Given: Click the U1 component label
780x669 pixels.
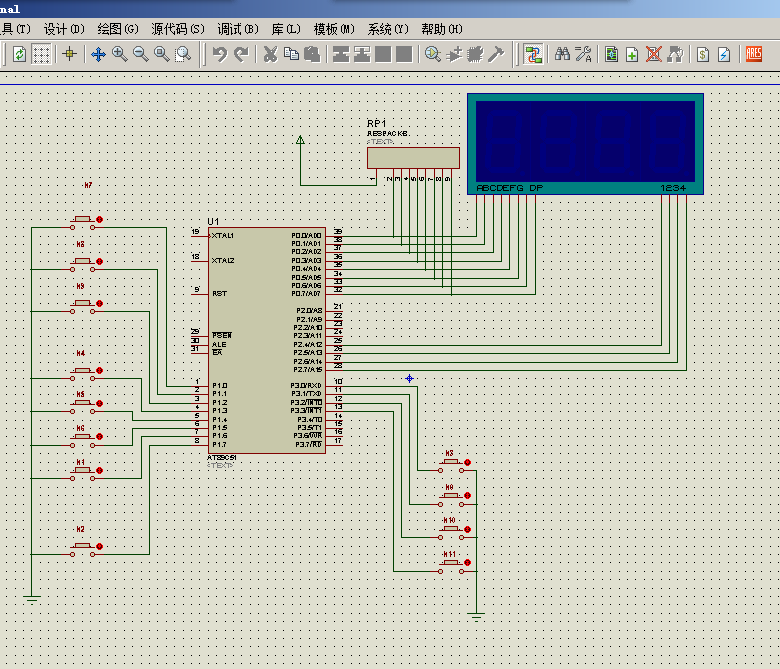Looking at the screenshot, I should coord(213,221).
